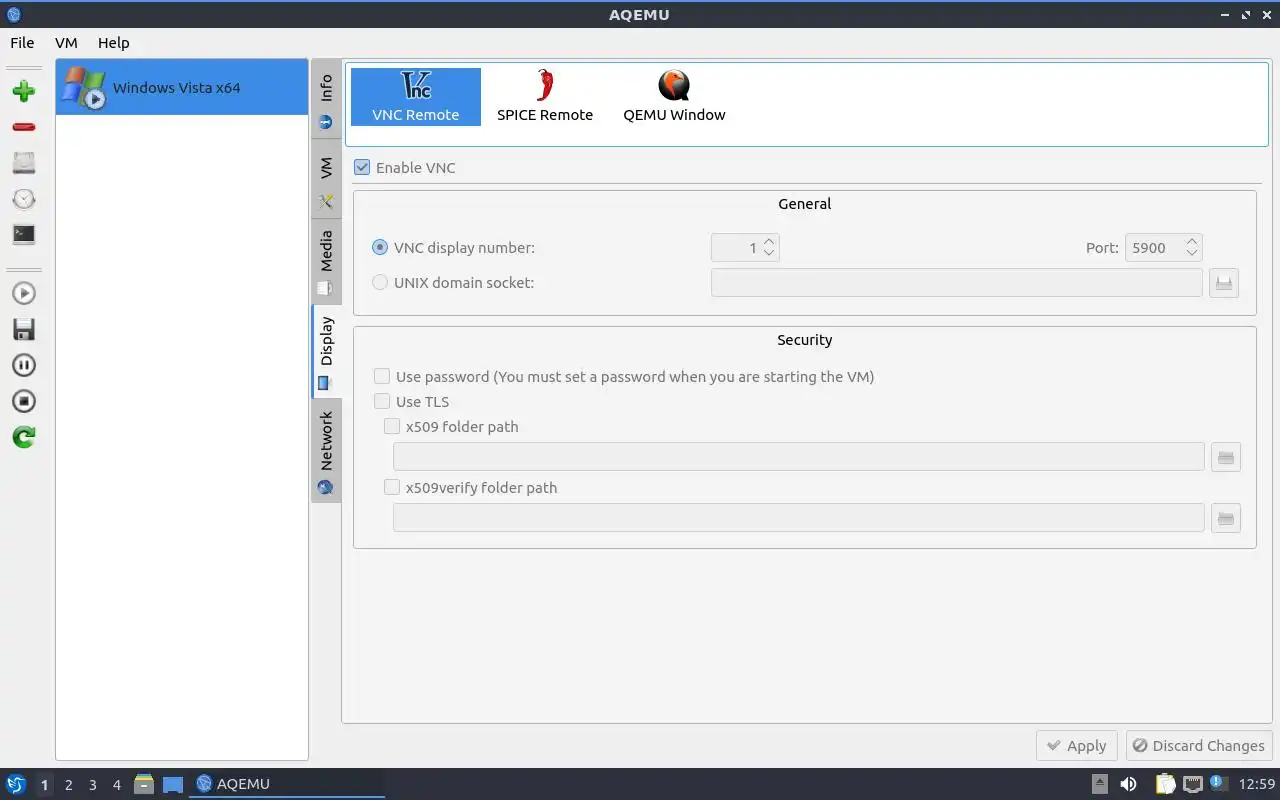Enable the Use TLS checkbox
The width and height of the screenshot is (1280, 800).
tap(382, 402)
